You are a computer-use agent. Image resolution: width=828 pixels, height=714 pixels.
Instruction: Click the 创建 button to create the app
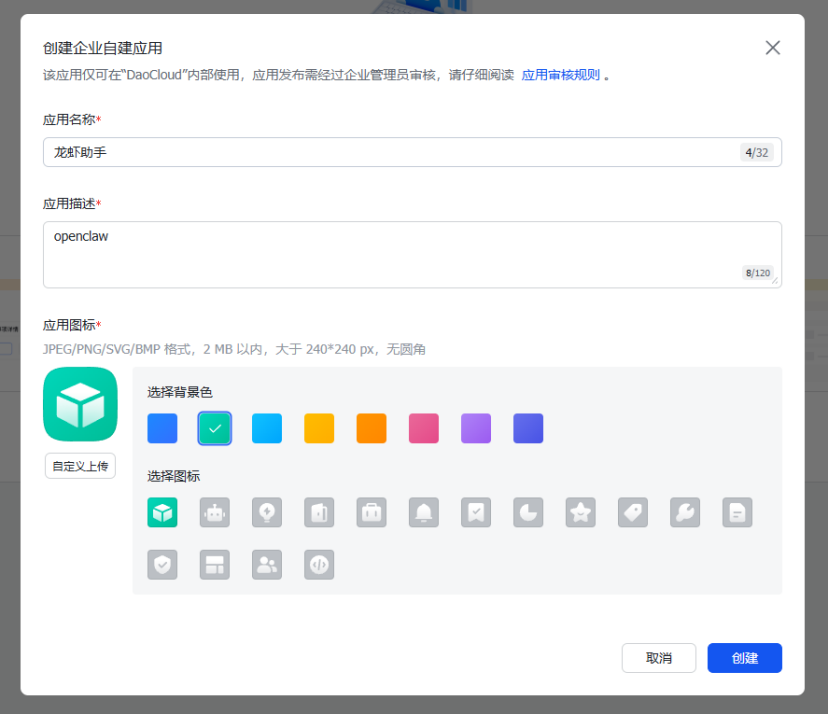[x=744, y=658]
